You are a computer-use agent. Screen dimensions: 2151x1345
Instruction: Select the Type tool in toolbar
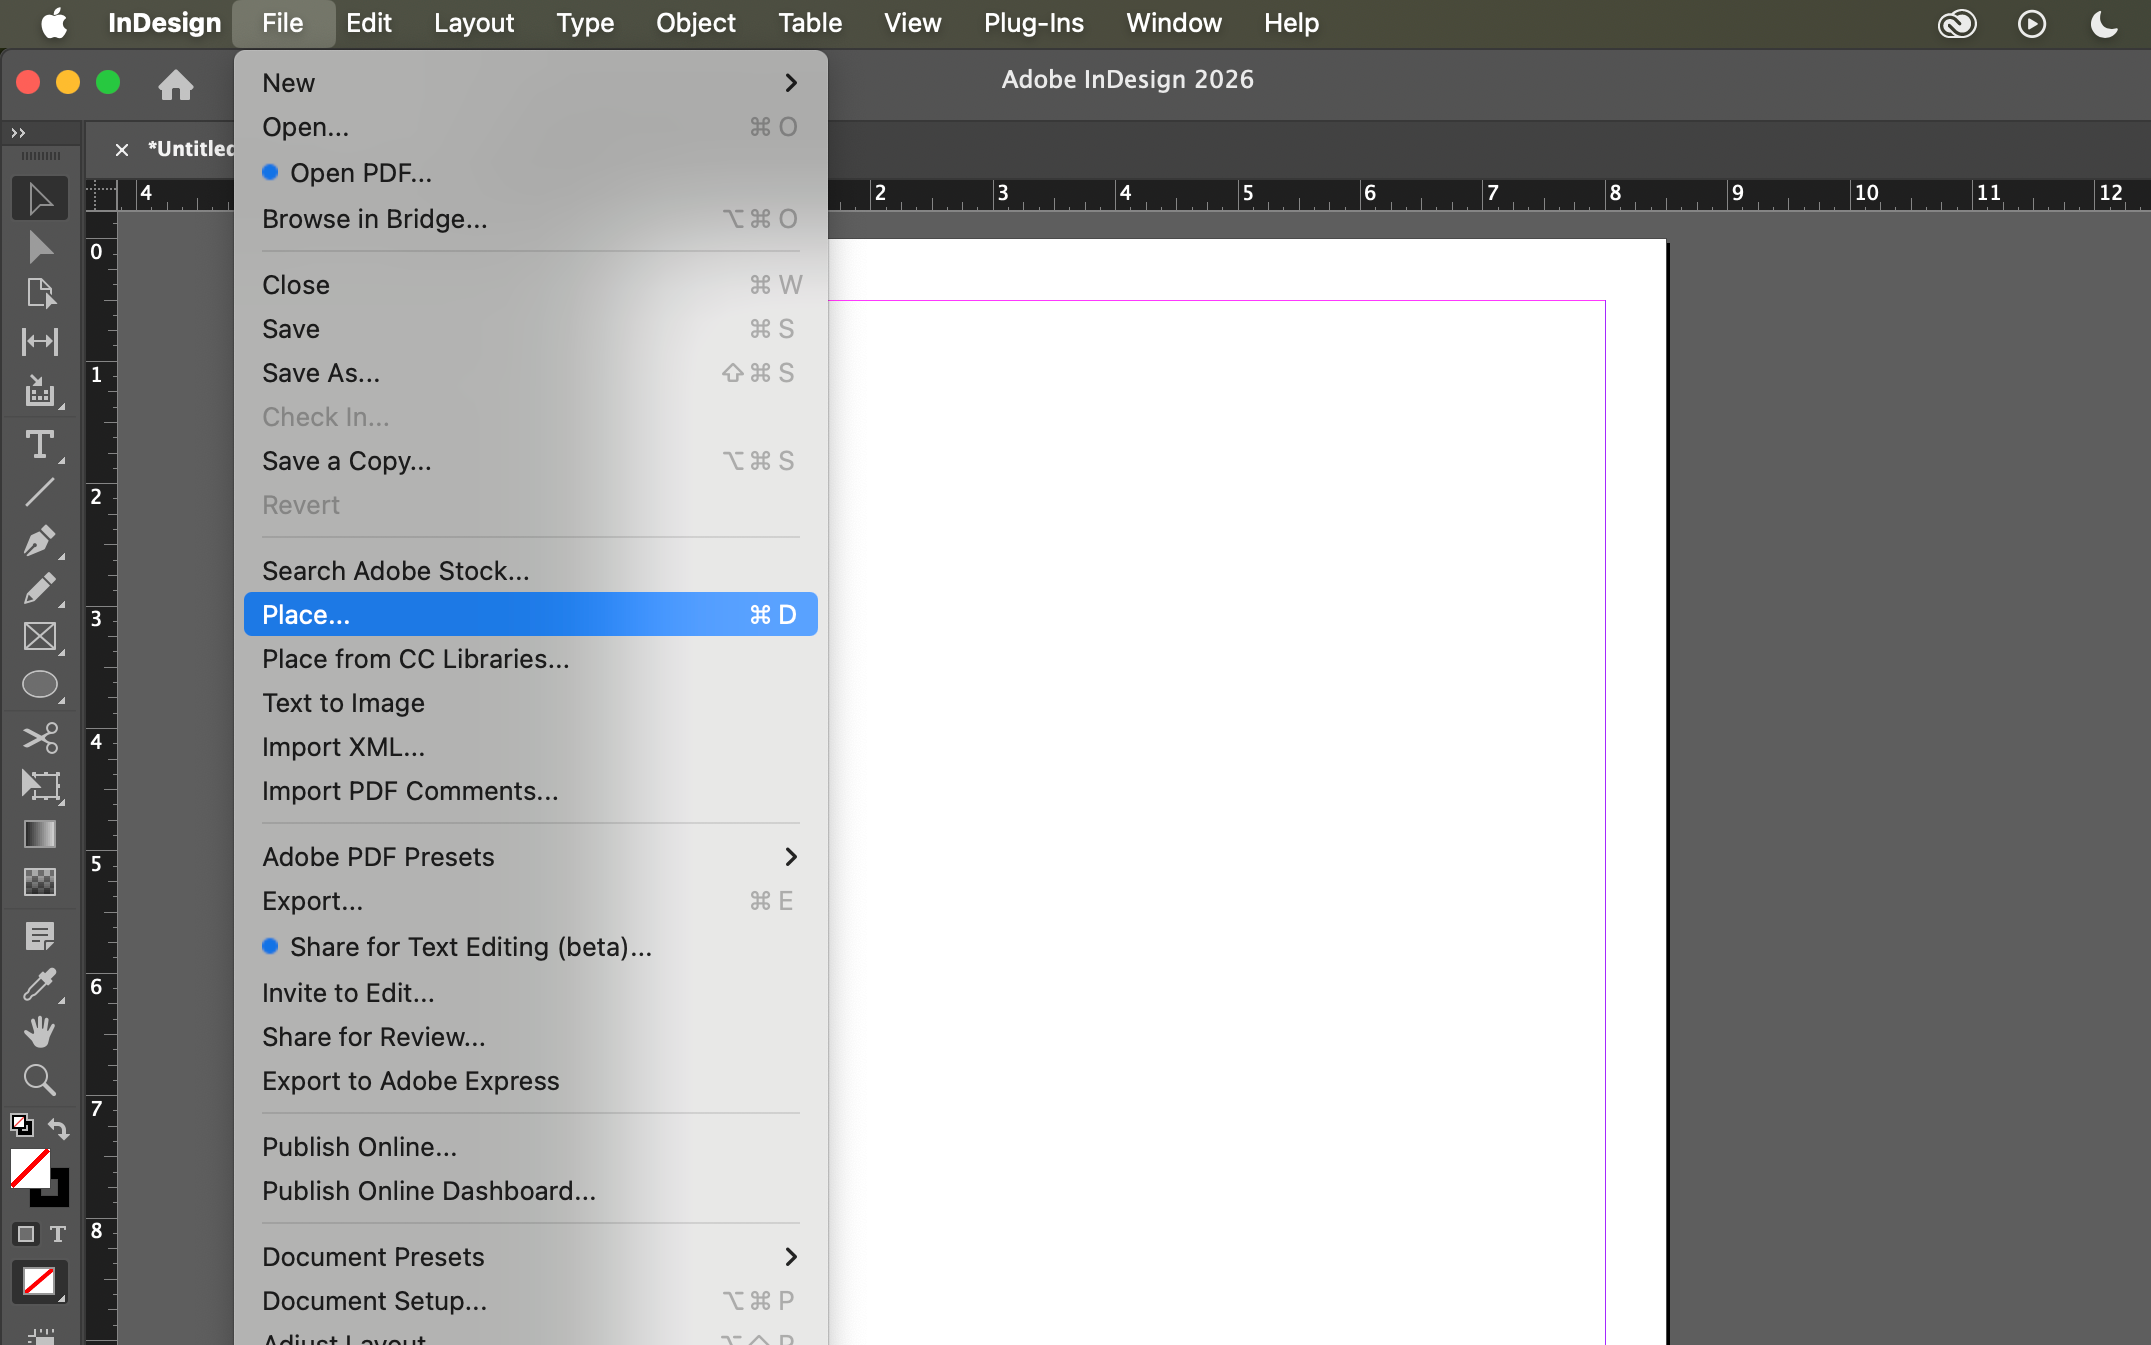[x=40, y=444]
